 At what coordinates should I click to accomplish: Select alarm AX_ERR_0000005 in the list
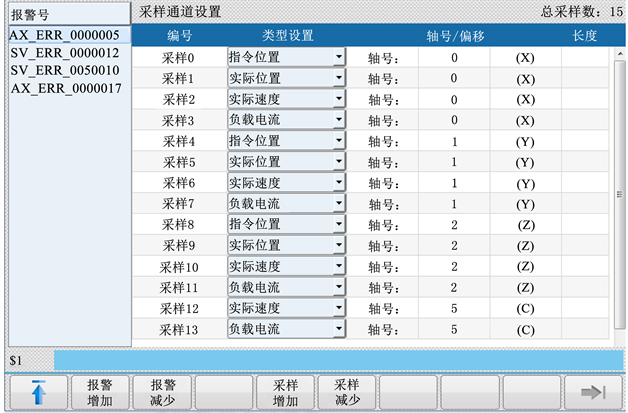pyautogui.click(x=66, y=34)
